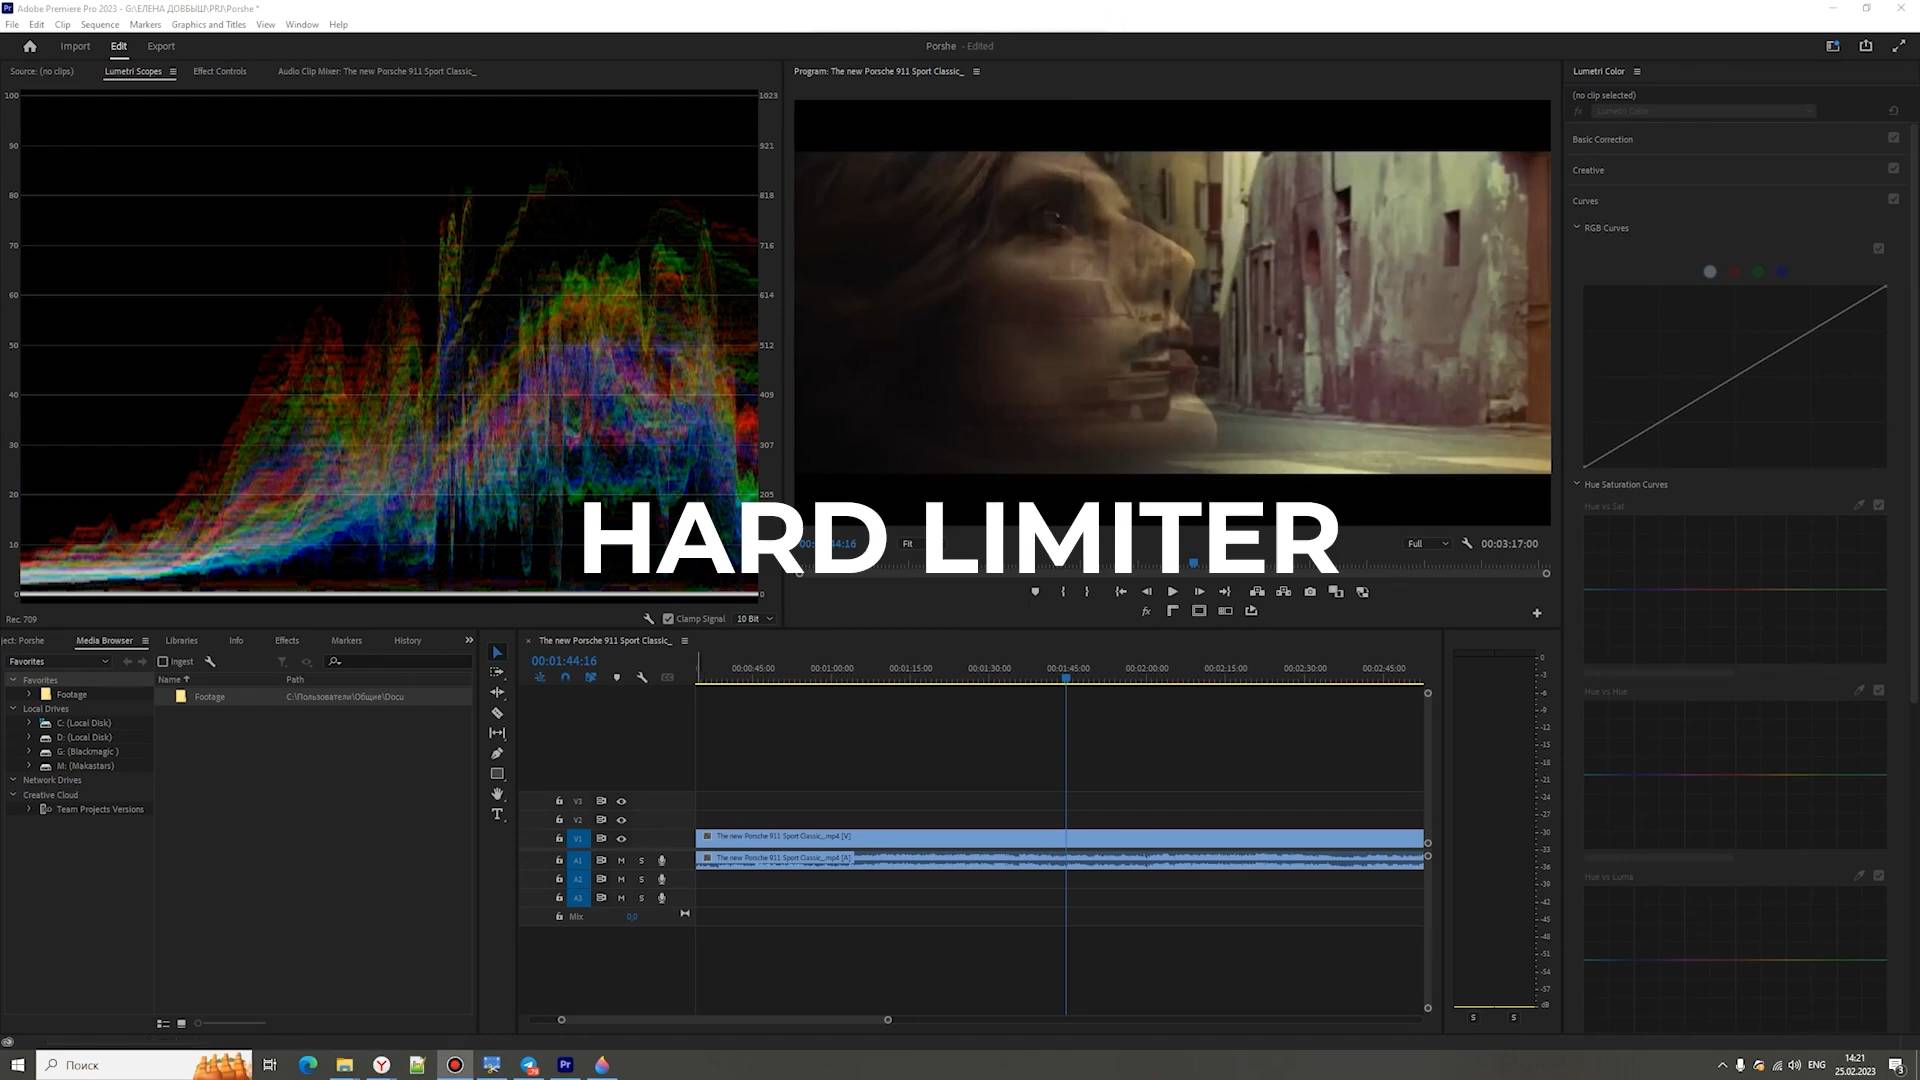The height and width of the screenshot is (1080, 1920).
Task: Select the Type tool
Action: 497,814
